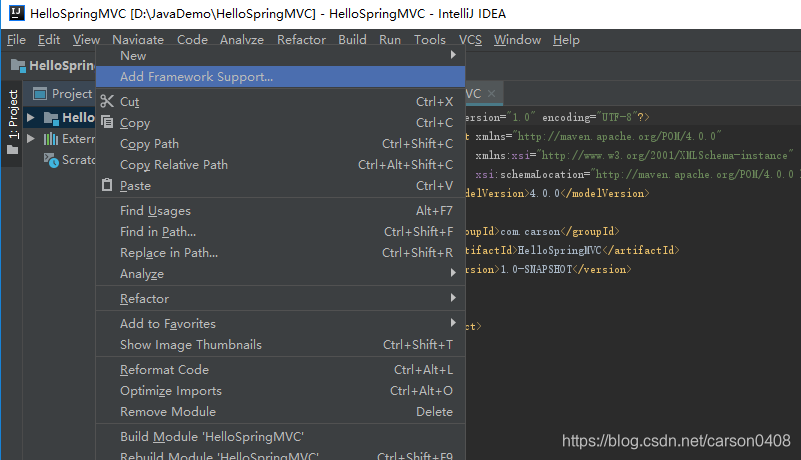Click the scissors Cut icon
The image size is (801, 460).
(107, 101)
